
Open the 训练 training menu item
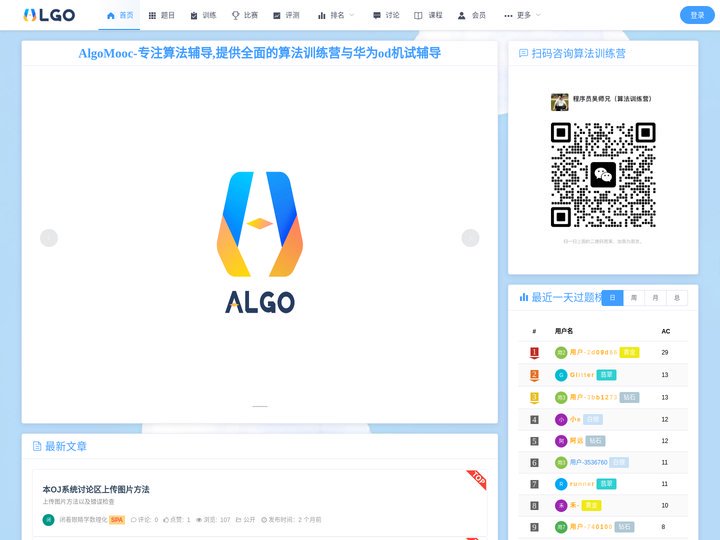[203, 15]
